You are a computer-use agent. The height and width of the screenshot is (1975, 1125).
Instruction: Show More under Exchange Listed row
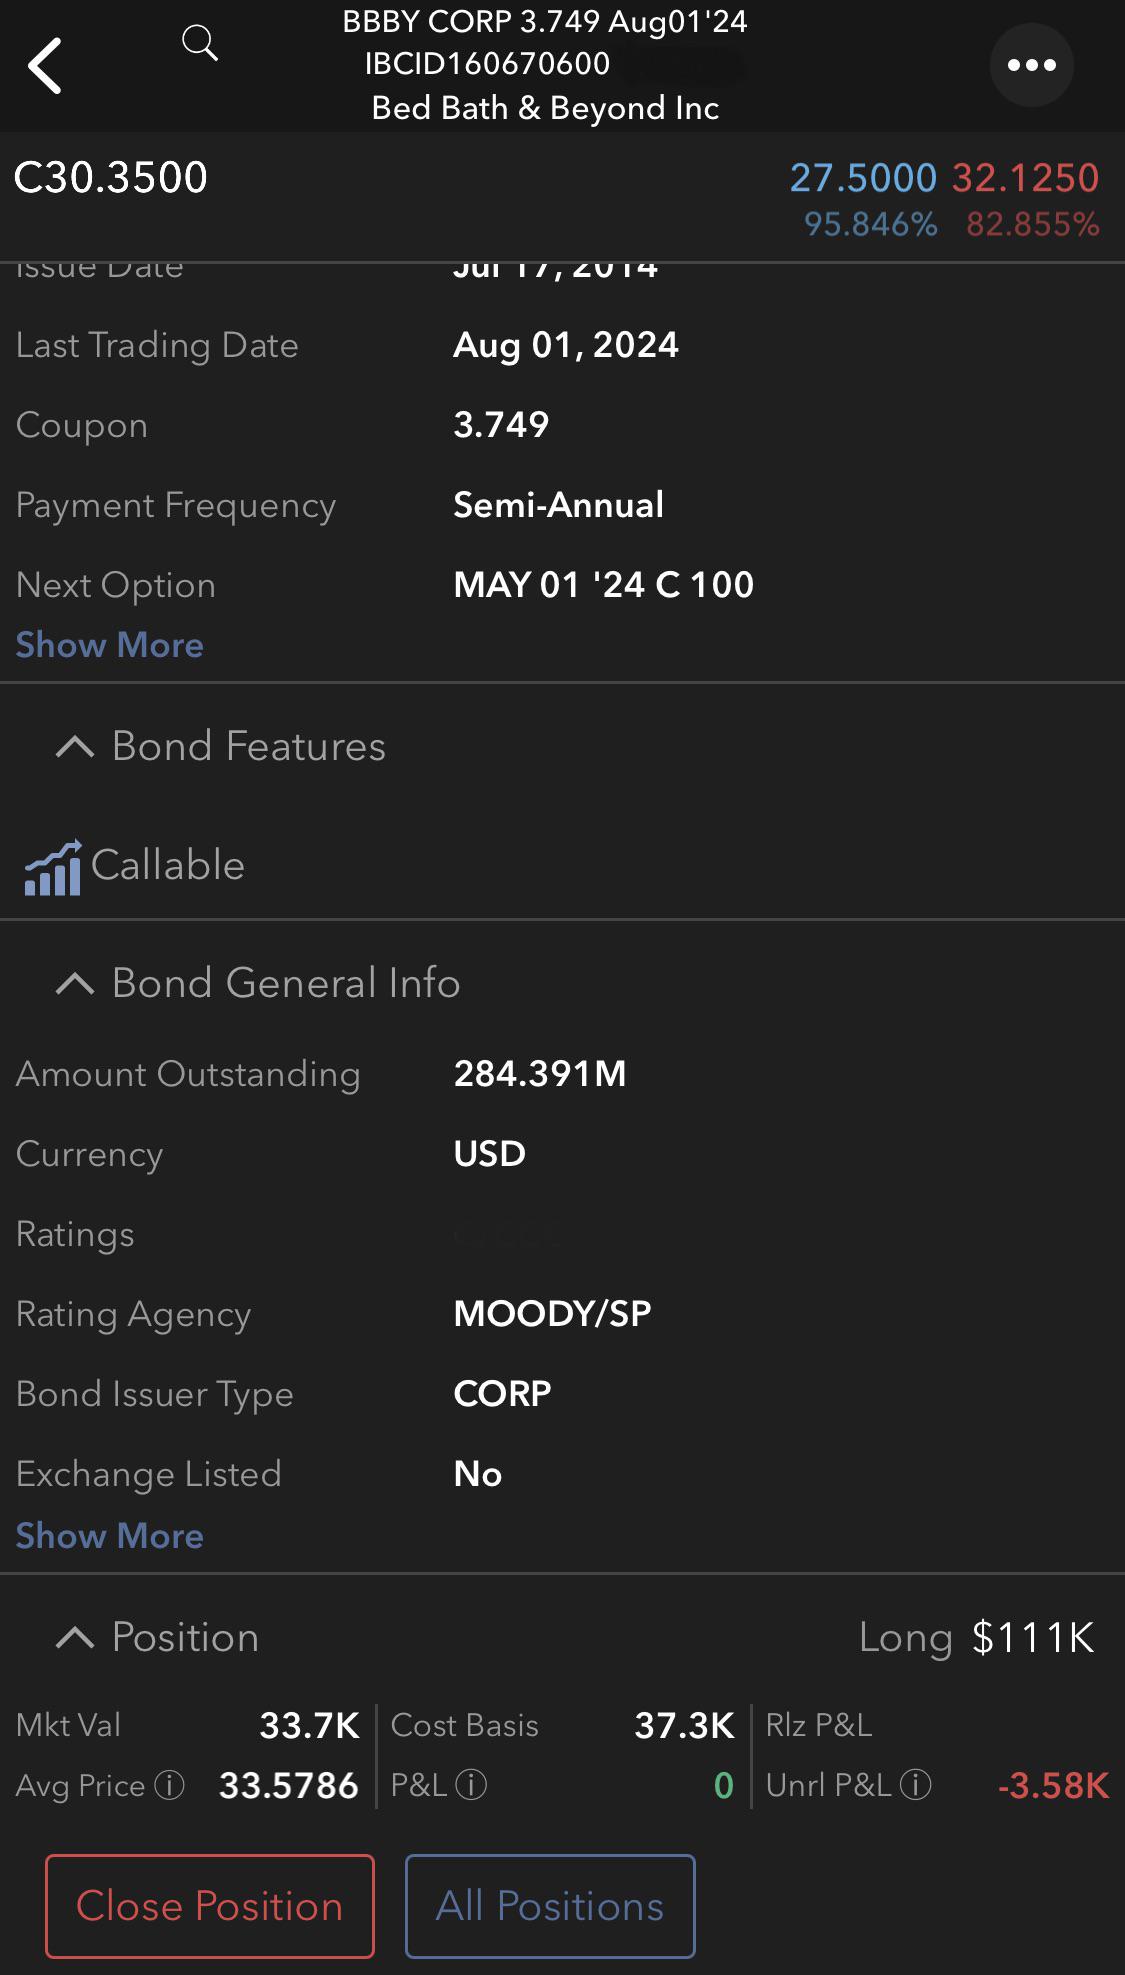point(110,1536)
